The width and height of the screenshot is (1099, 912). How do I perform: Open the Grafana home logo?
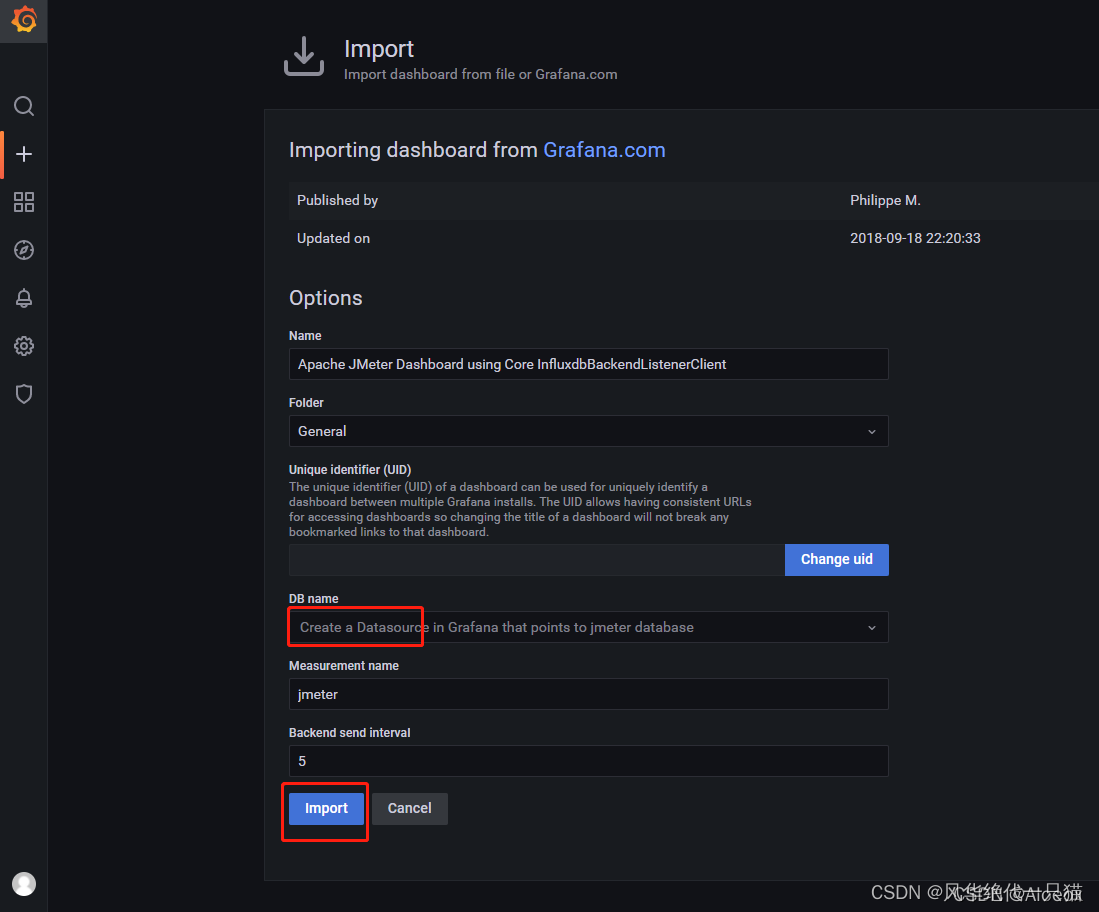pyautogui.click(x=24, y=20)
